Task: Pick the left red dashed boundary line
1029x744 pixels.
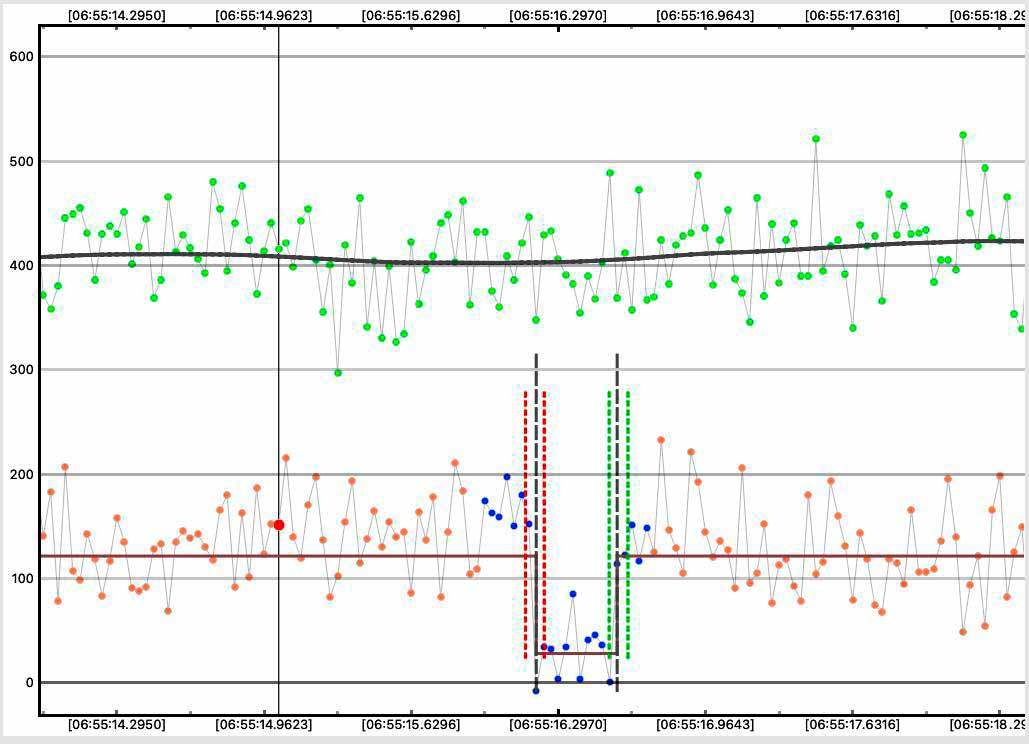Action: pos(526,525)
